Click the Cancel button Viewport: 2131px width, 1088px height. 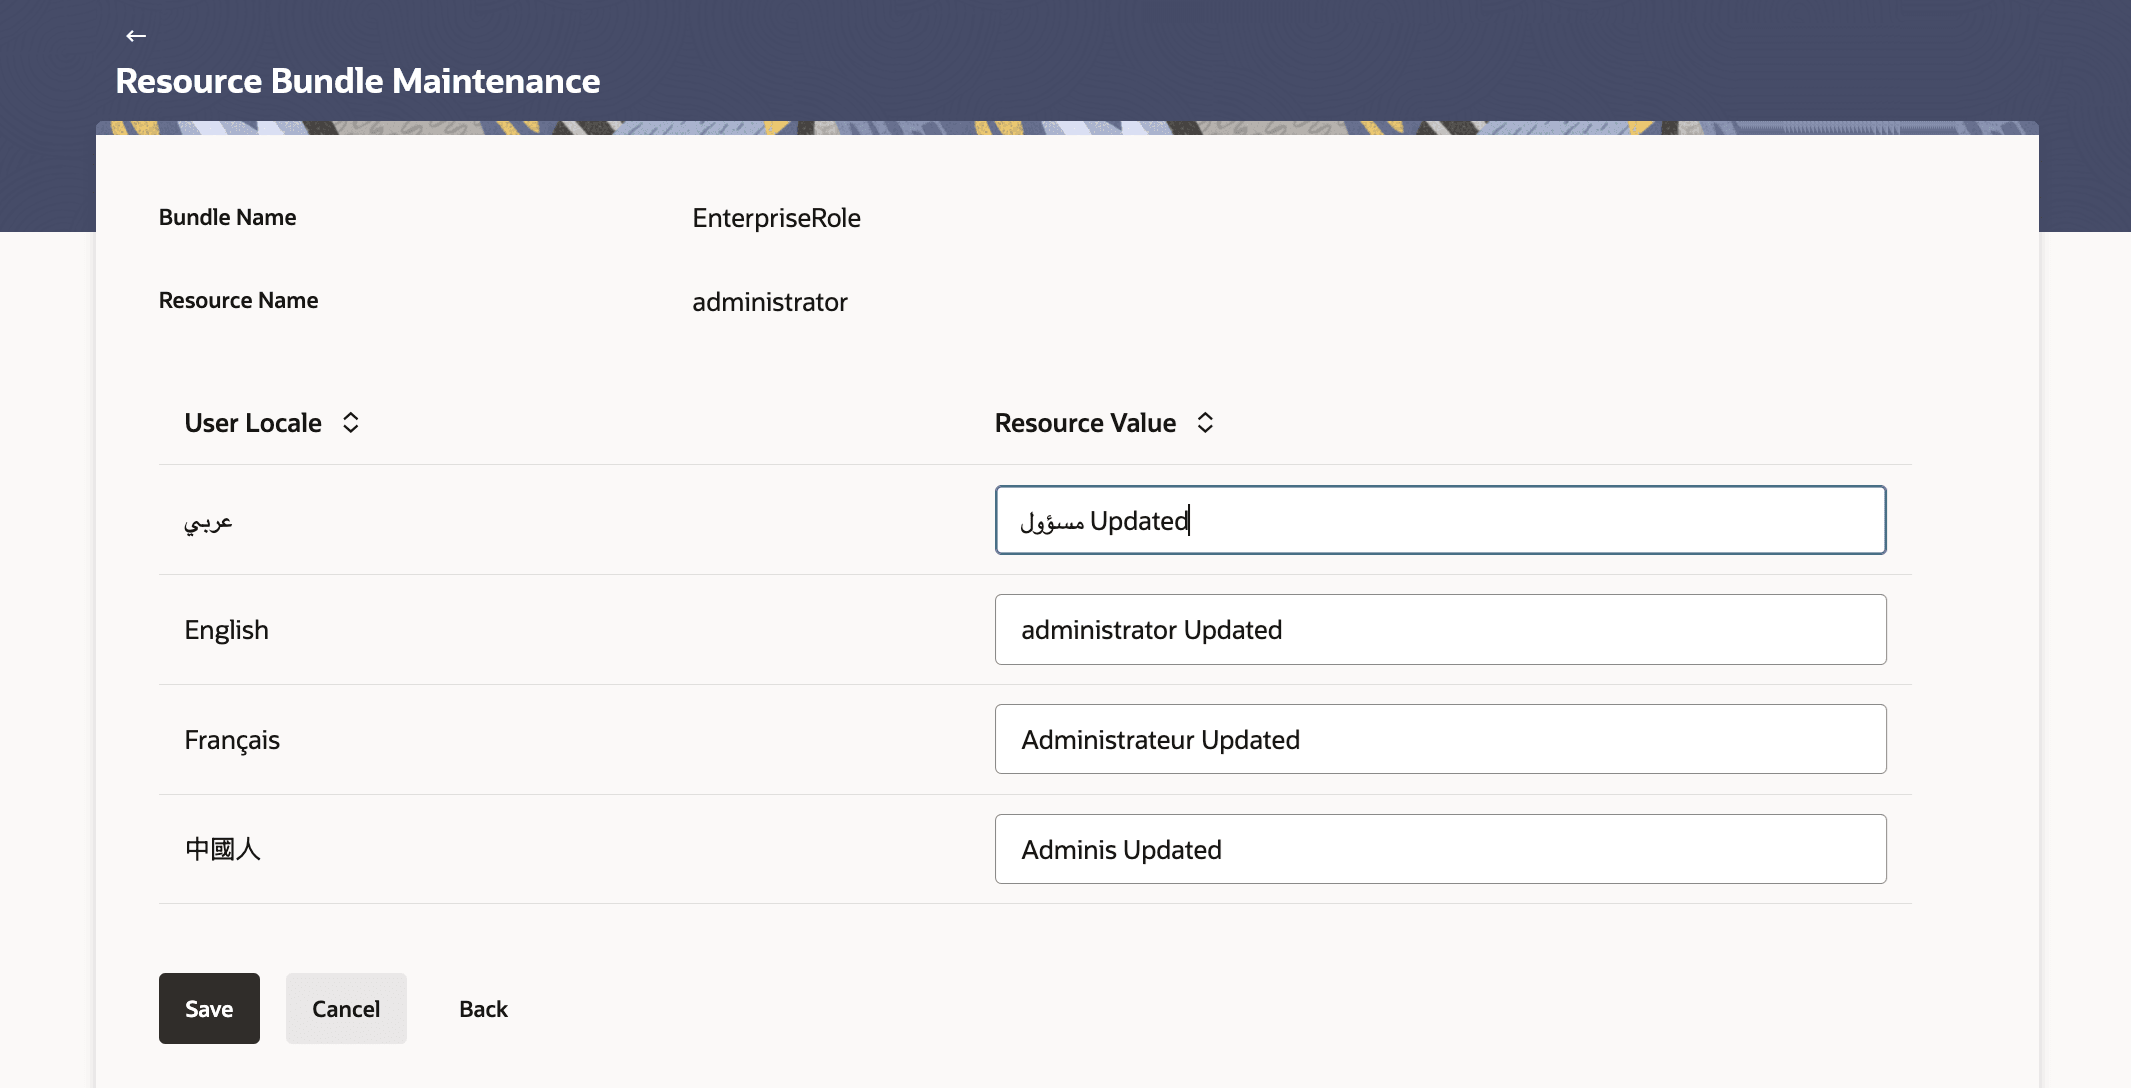click(x=346, y=1008)
